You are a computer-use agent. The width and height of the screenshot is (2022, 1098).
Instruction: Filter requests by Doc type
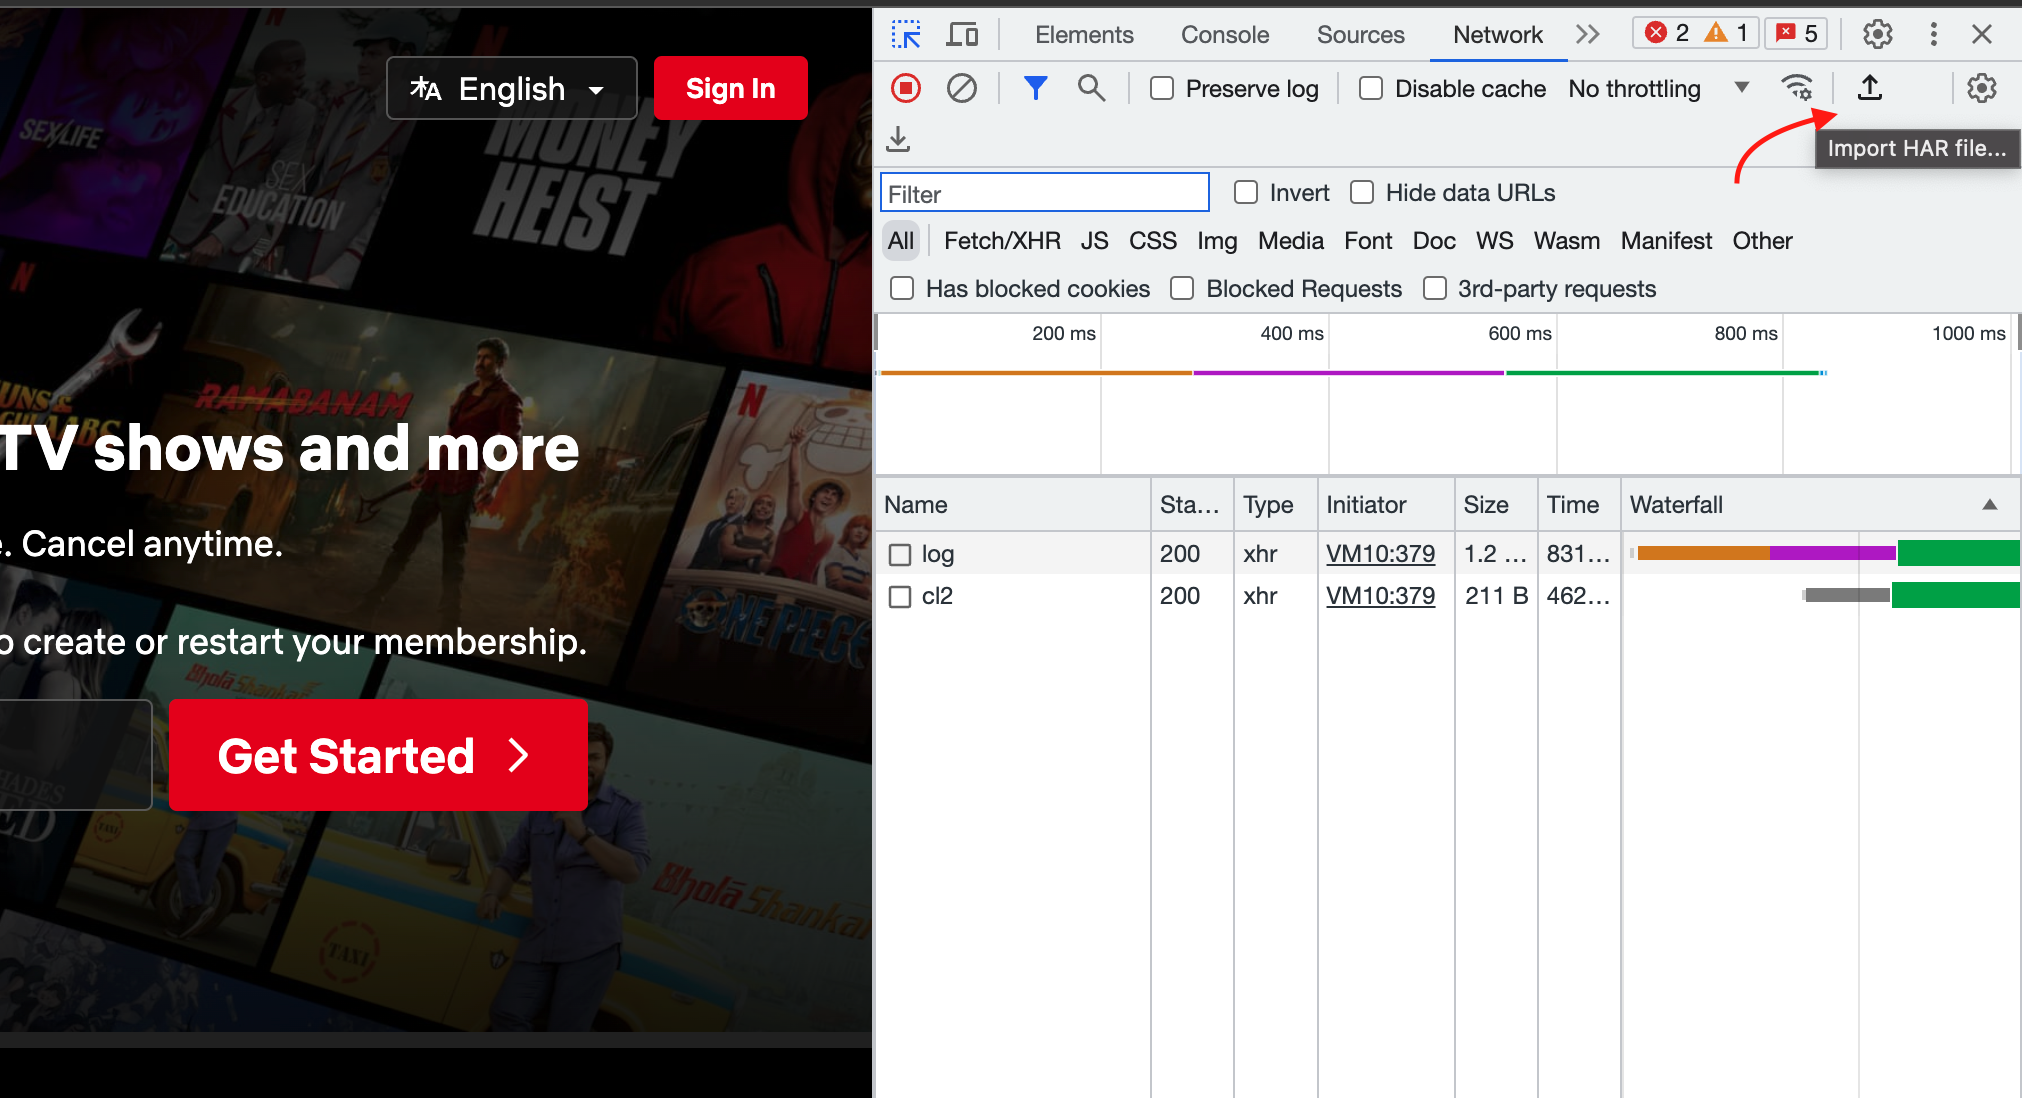point(1434,241)
